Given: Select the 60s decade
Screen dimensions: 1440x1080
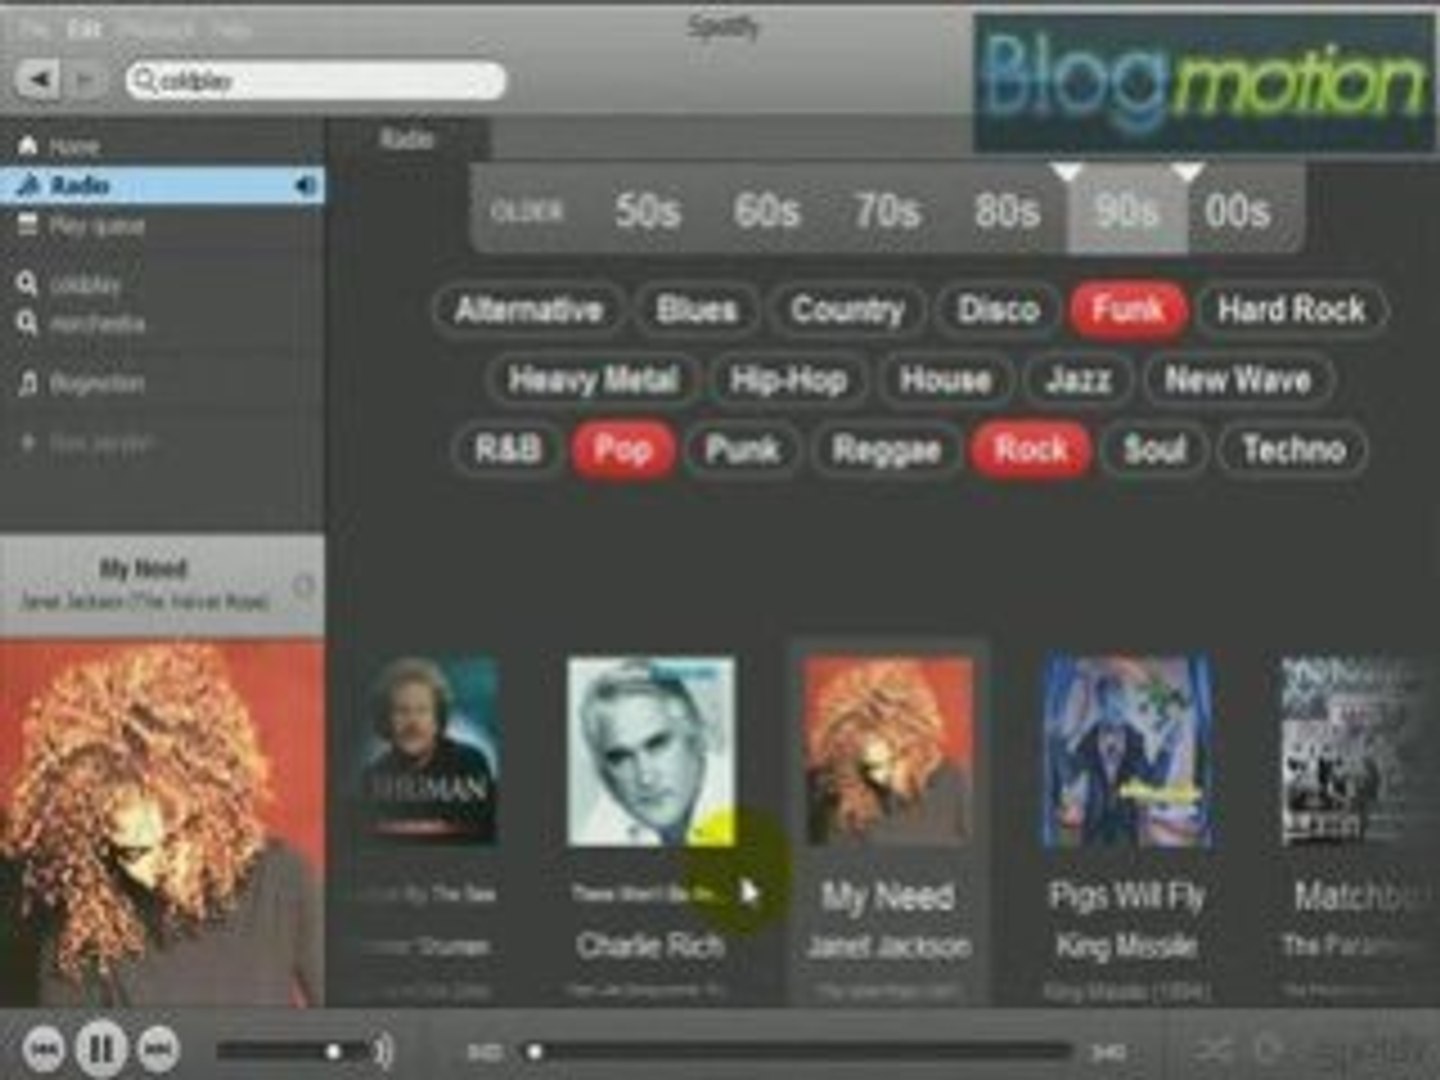Looking at the screenshot, I should (767, 212).
